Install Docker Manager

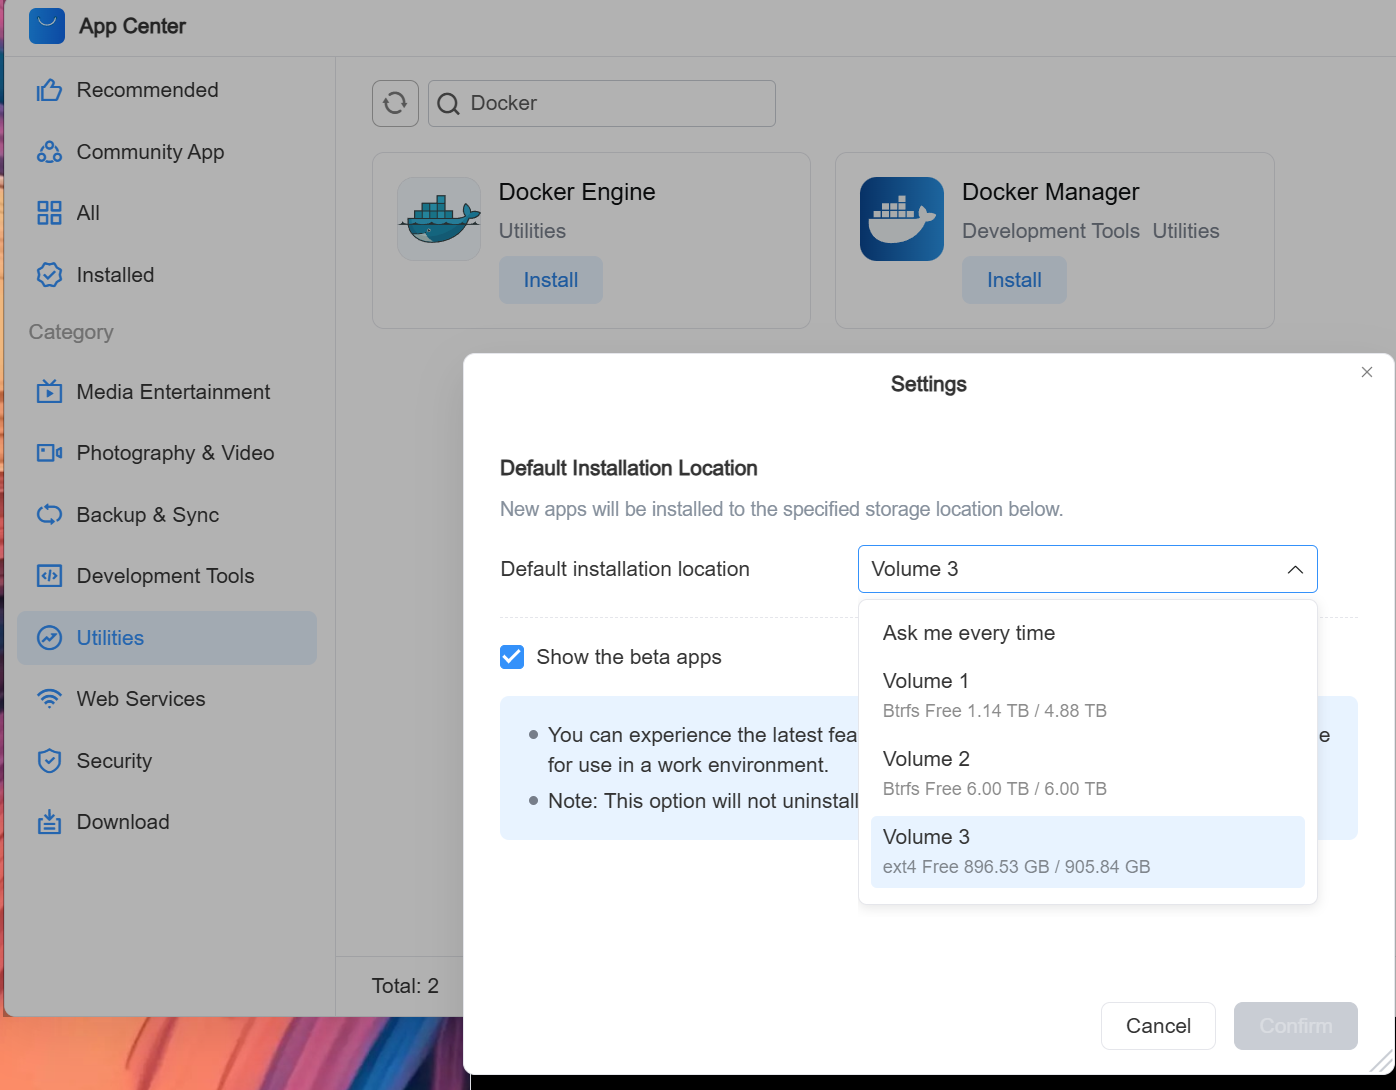click(x=1014, y=280)
